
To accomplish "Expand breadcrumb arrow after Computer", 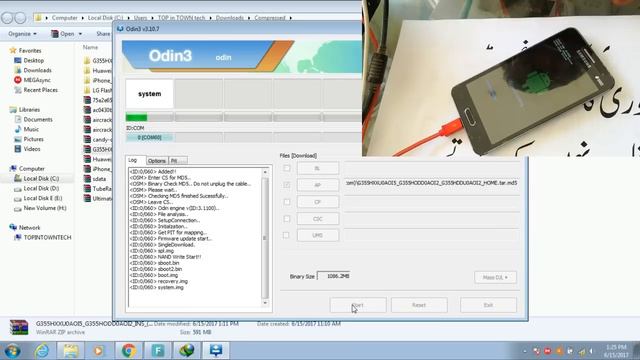I will point(83,18).
